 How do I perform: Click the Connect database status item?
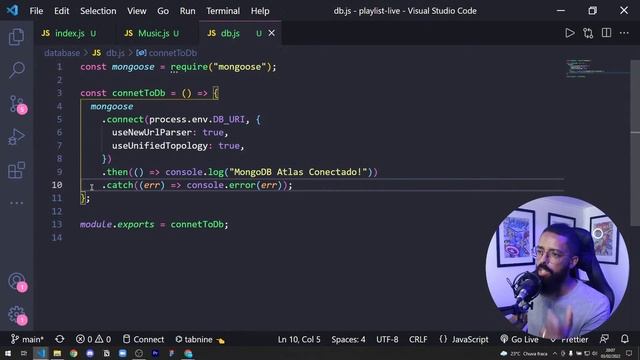click(144, 339)
